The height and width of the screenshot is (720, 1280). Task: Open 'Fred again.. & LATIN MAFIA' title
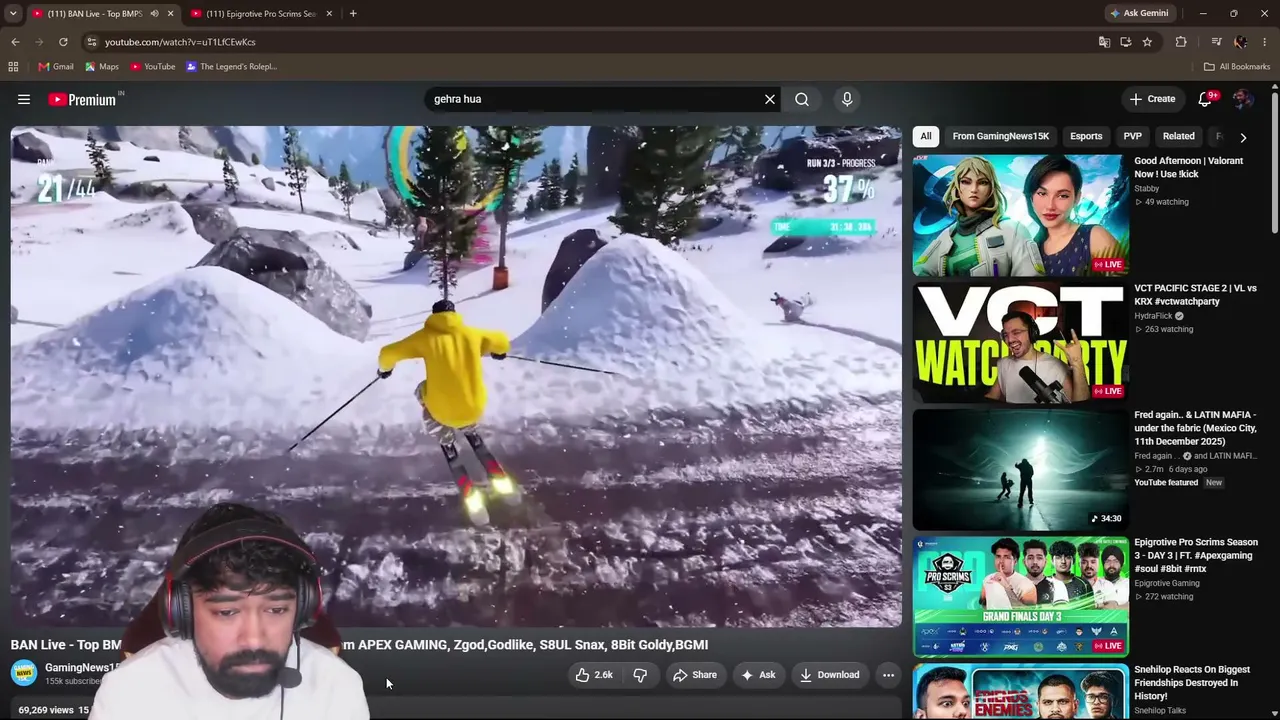pyautogui.click(x=1195, y=428)
